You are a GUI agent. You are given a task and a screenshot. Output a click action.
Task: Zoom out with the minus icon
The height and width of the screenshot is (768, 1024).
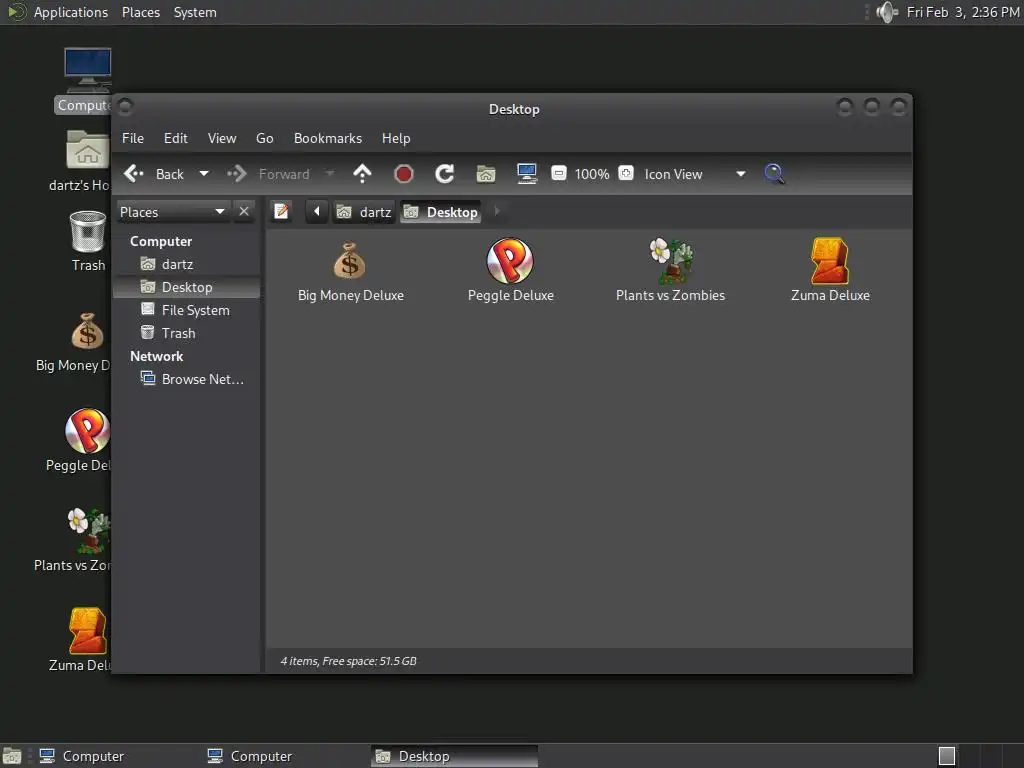click(558, 174)
